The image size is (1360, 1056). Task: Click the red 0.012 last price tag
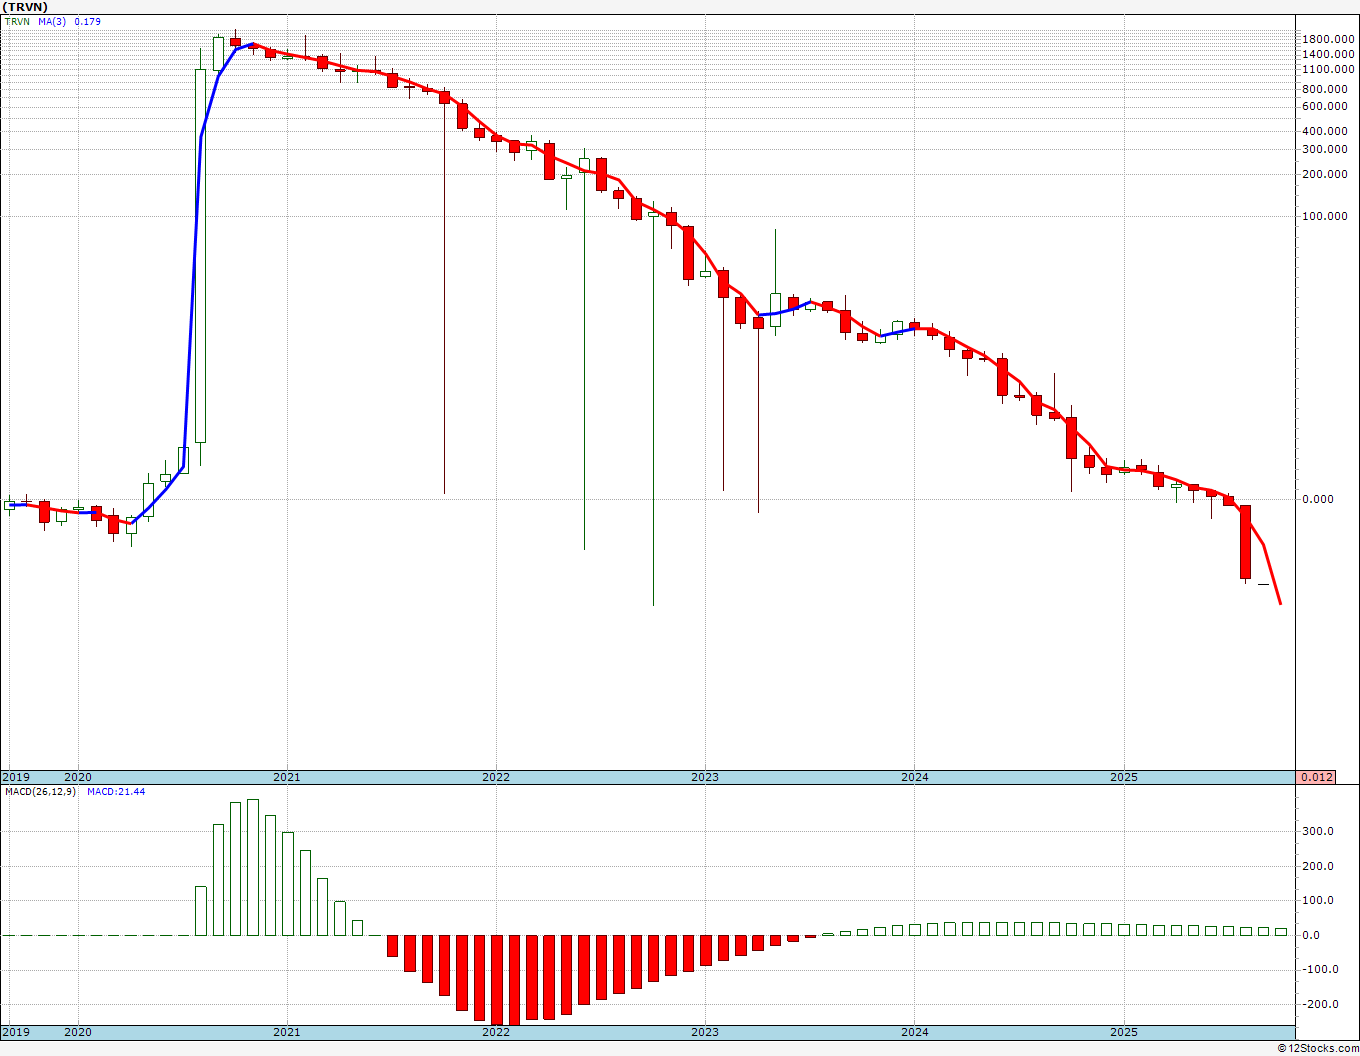point(1316,777)
